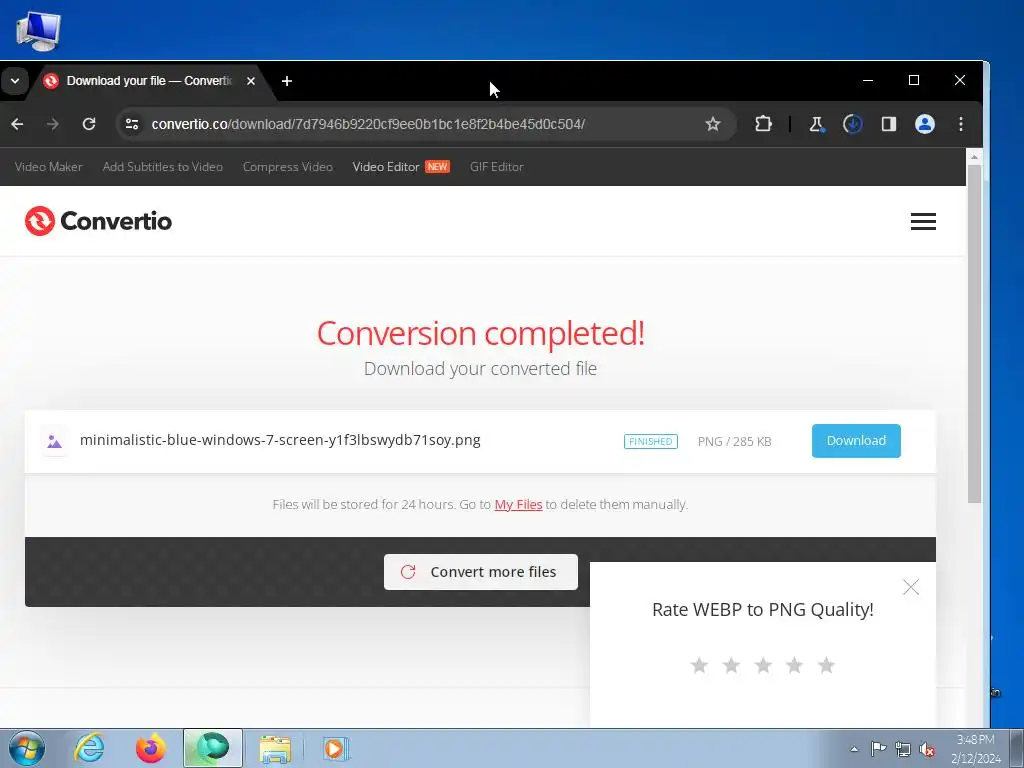
Task: Rate one star in quality popup
Action: (699, 665)
